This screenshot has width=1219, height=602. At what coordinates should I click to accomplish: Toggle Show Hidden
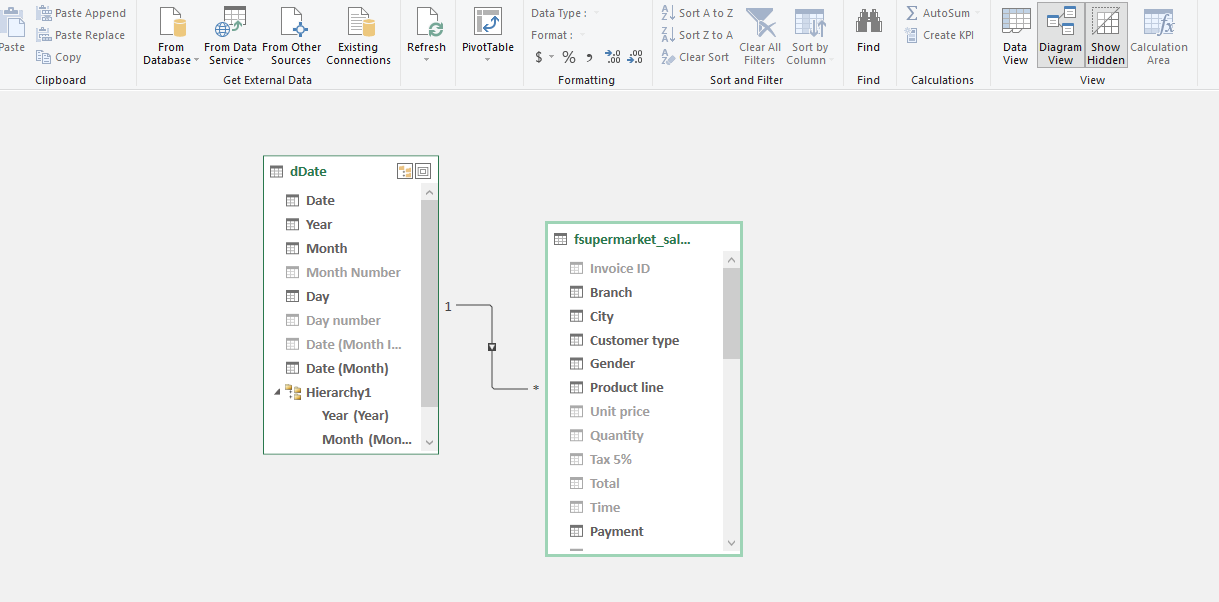click(x=1106, y=36)
